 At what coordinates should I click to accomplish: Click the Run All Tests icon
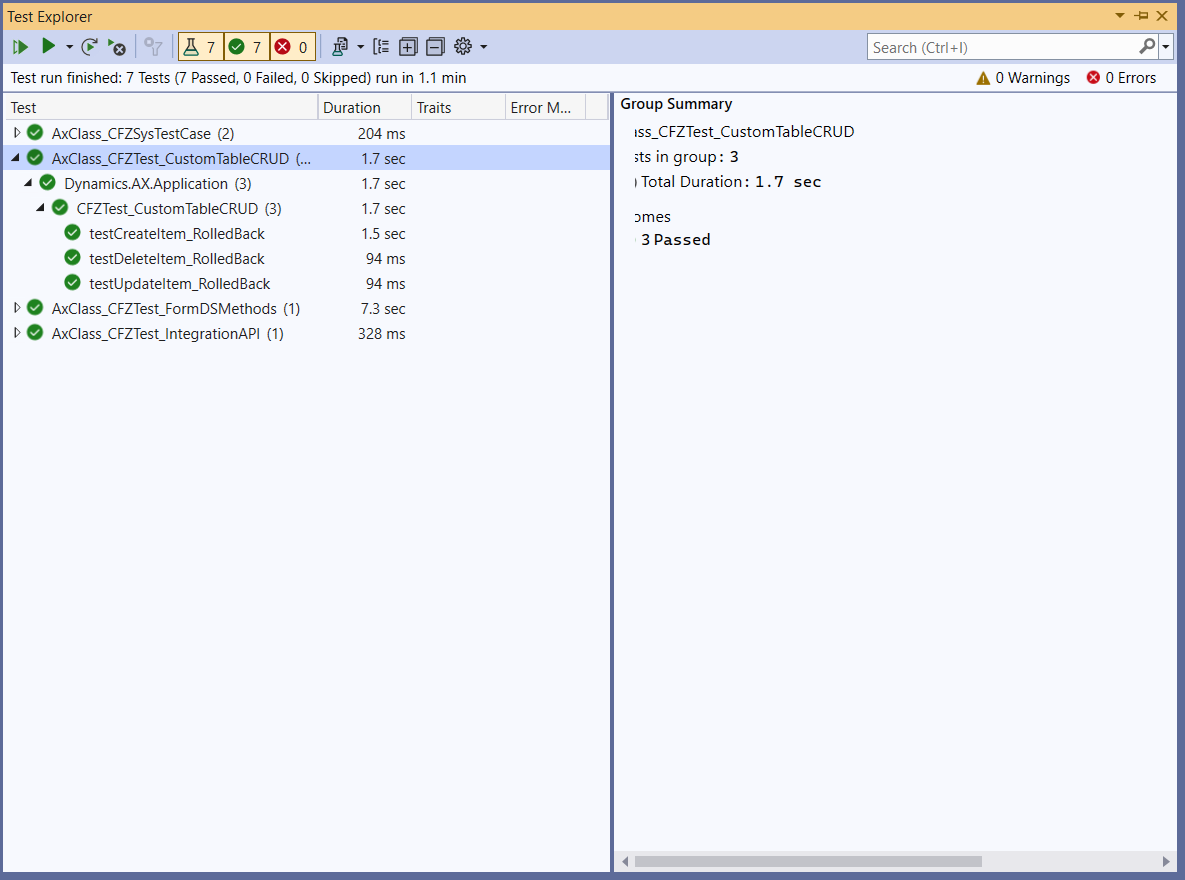point(20,47)
